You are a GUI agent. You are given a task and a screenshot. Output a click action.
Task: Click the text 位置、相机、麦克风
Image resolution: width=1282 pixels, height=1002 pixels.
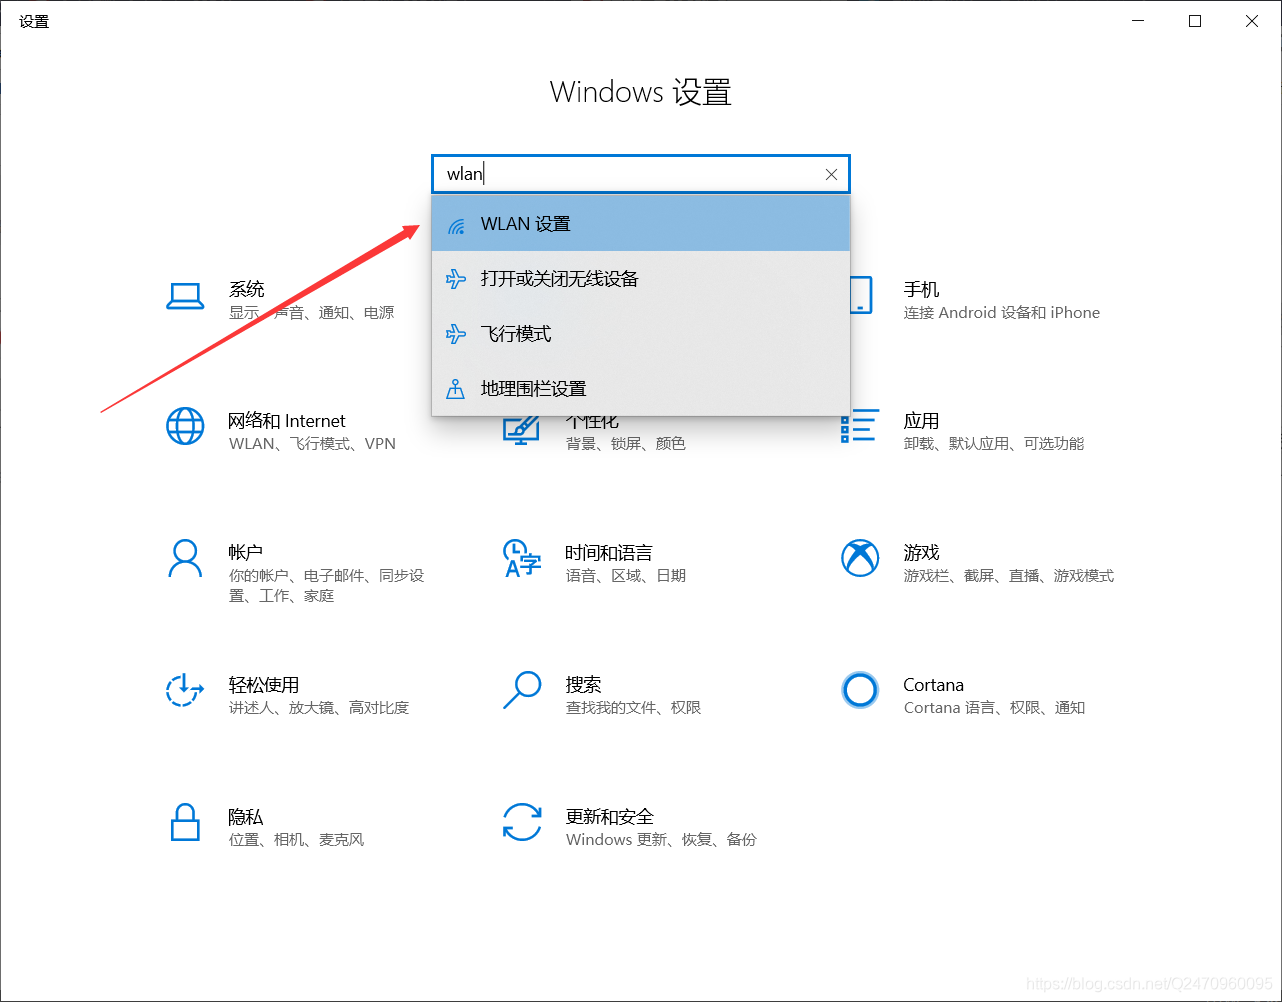click(297, 840)
